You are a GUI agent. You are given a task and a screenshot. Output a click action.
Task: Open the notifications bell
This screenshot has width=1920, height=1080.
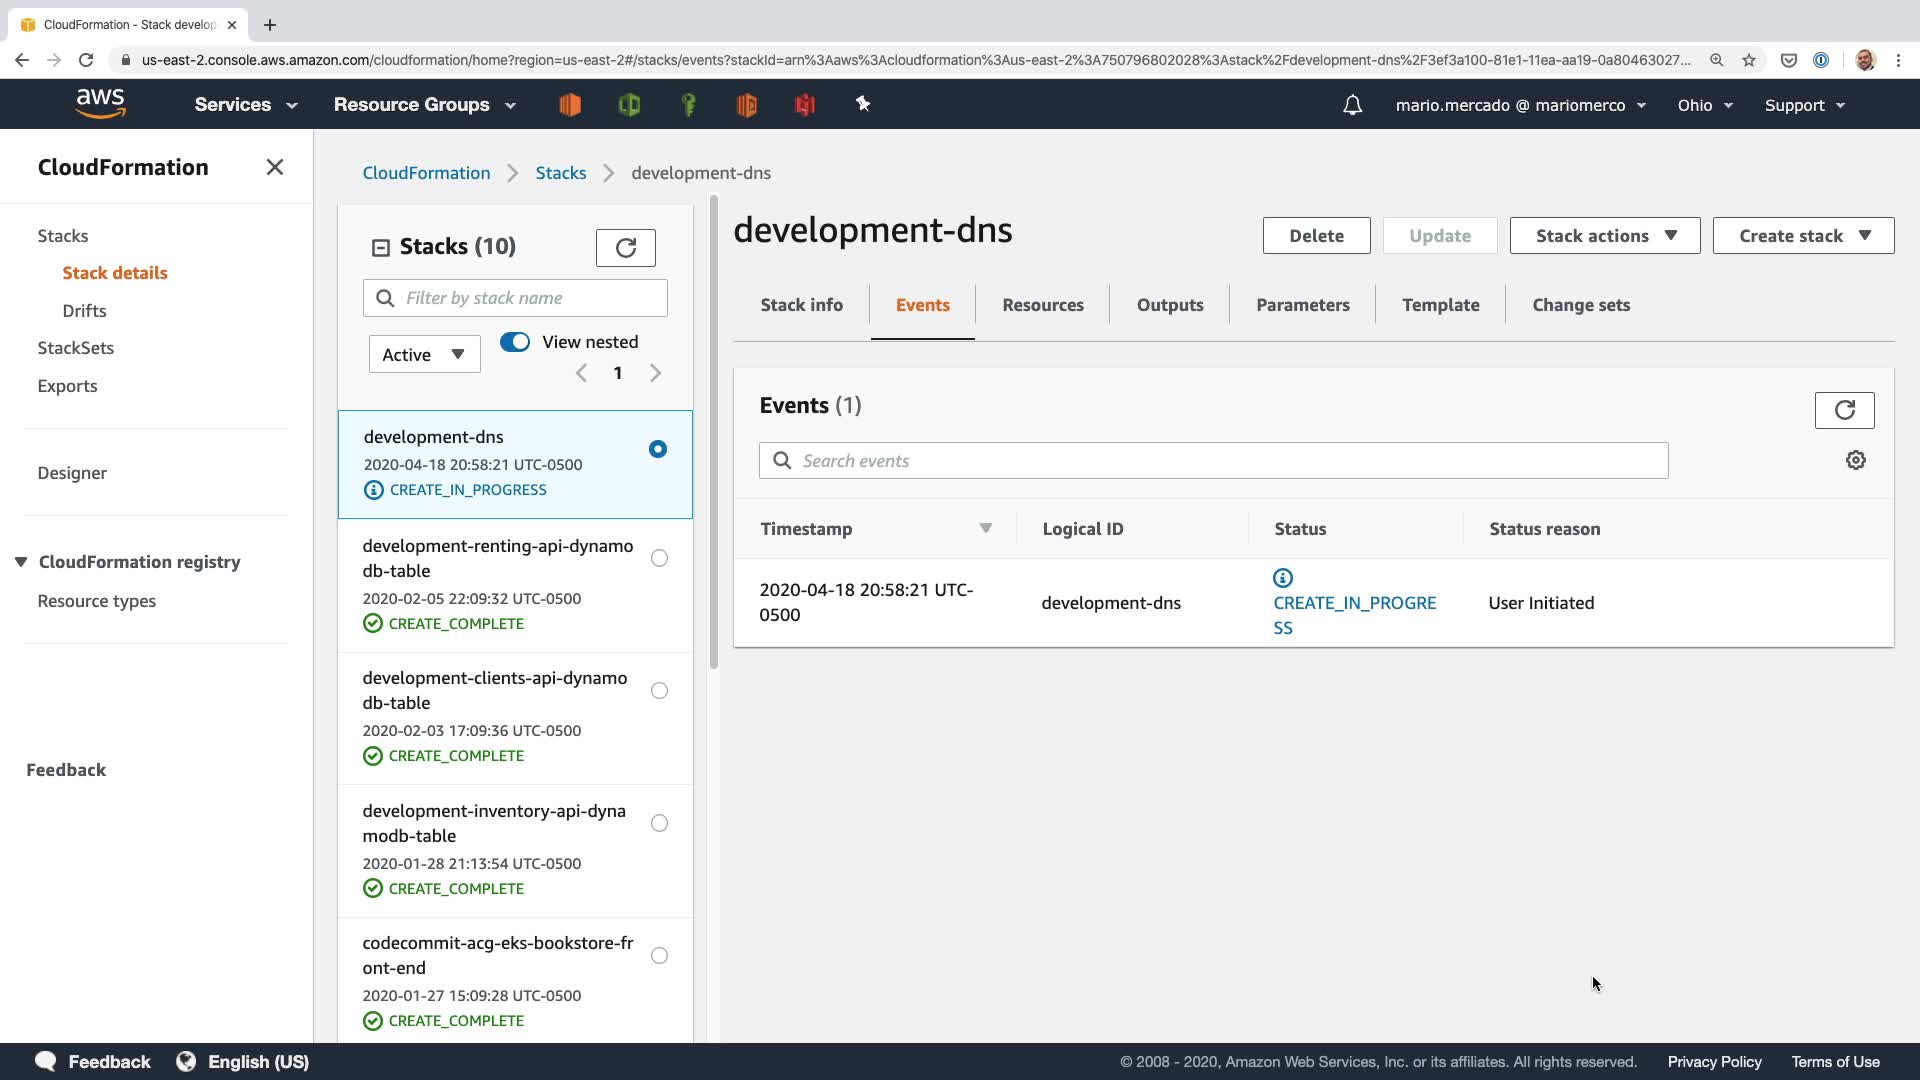pos(1352,105)
